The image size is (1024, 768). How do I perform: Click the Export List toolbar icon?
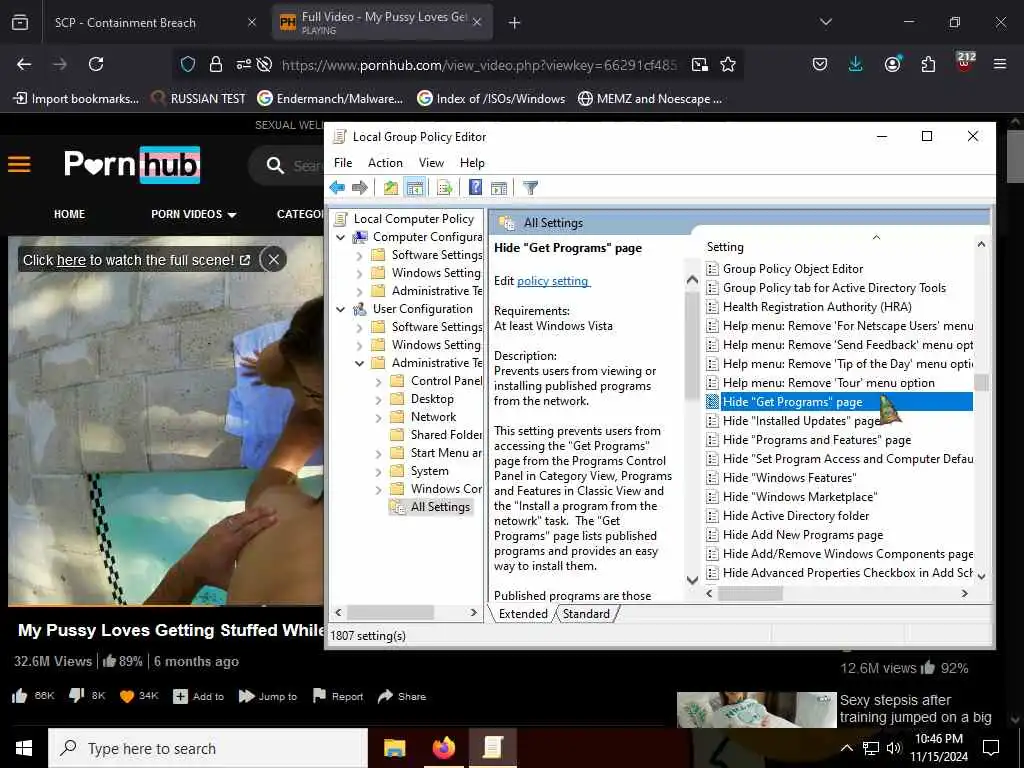point(445,188)
